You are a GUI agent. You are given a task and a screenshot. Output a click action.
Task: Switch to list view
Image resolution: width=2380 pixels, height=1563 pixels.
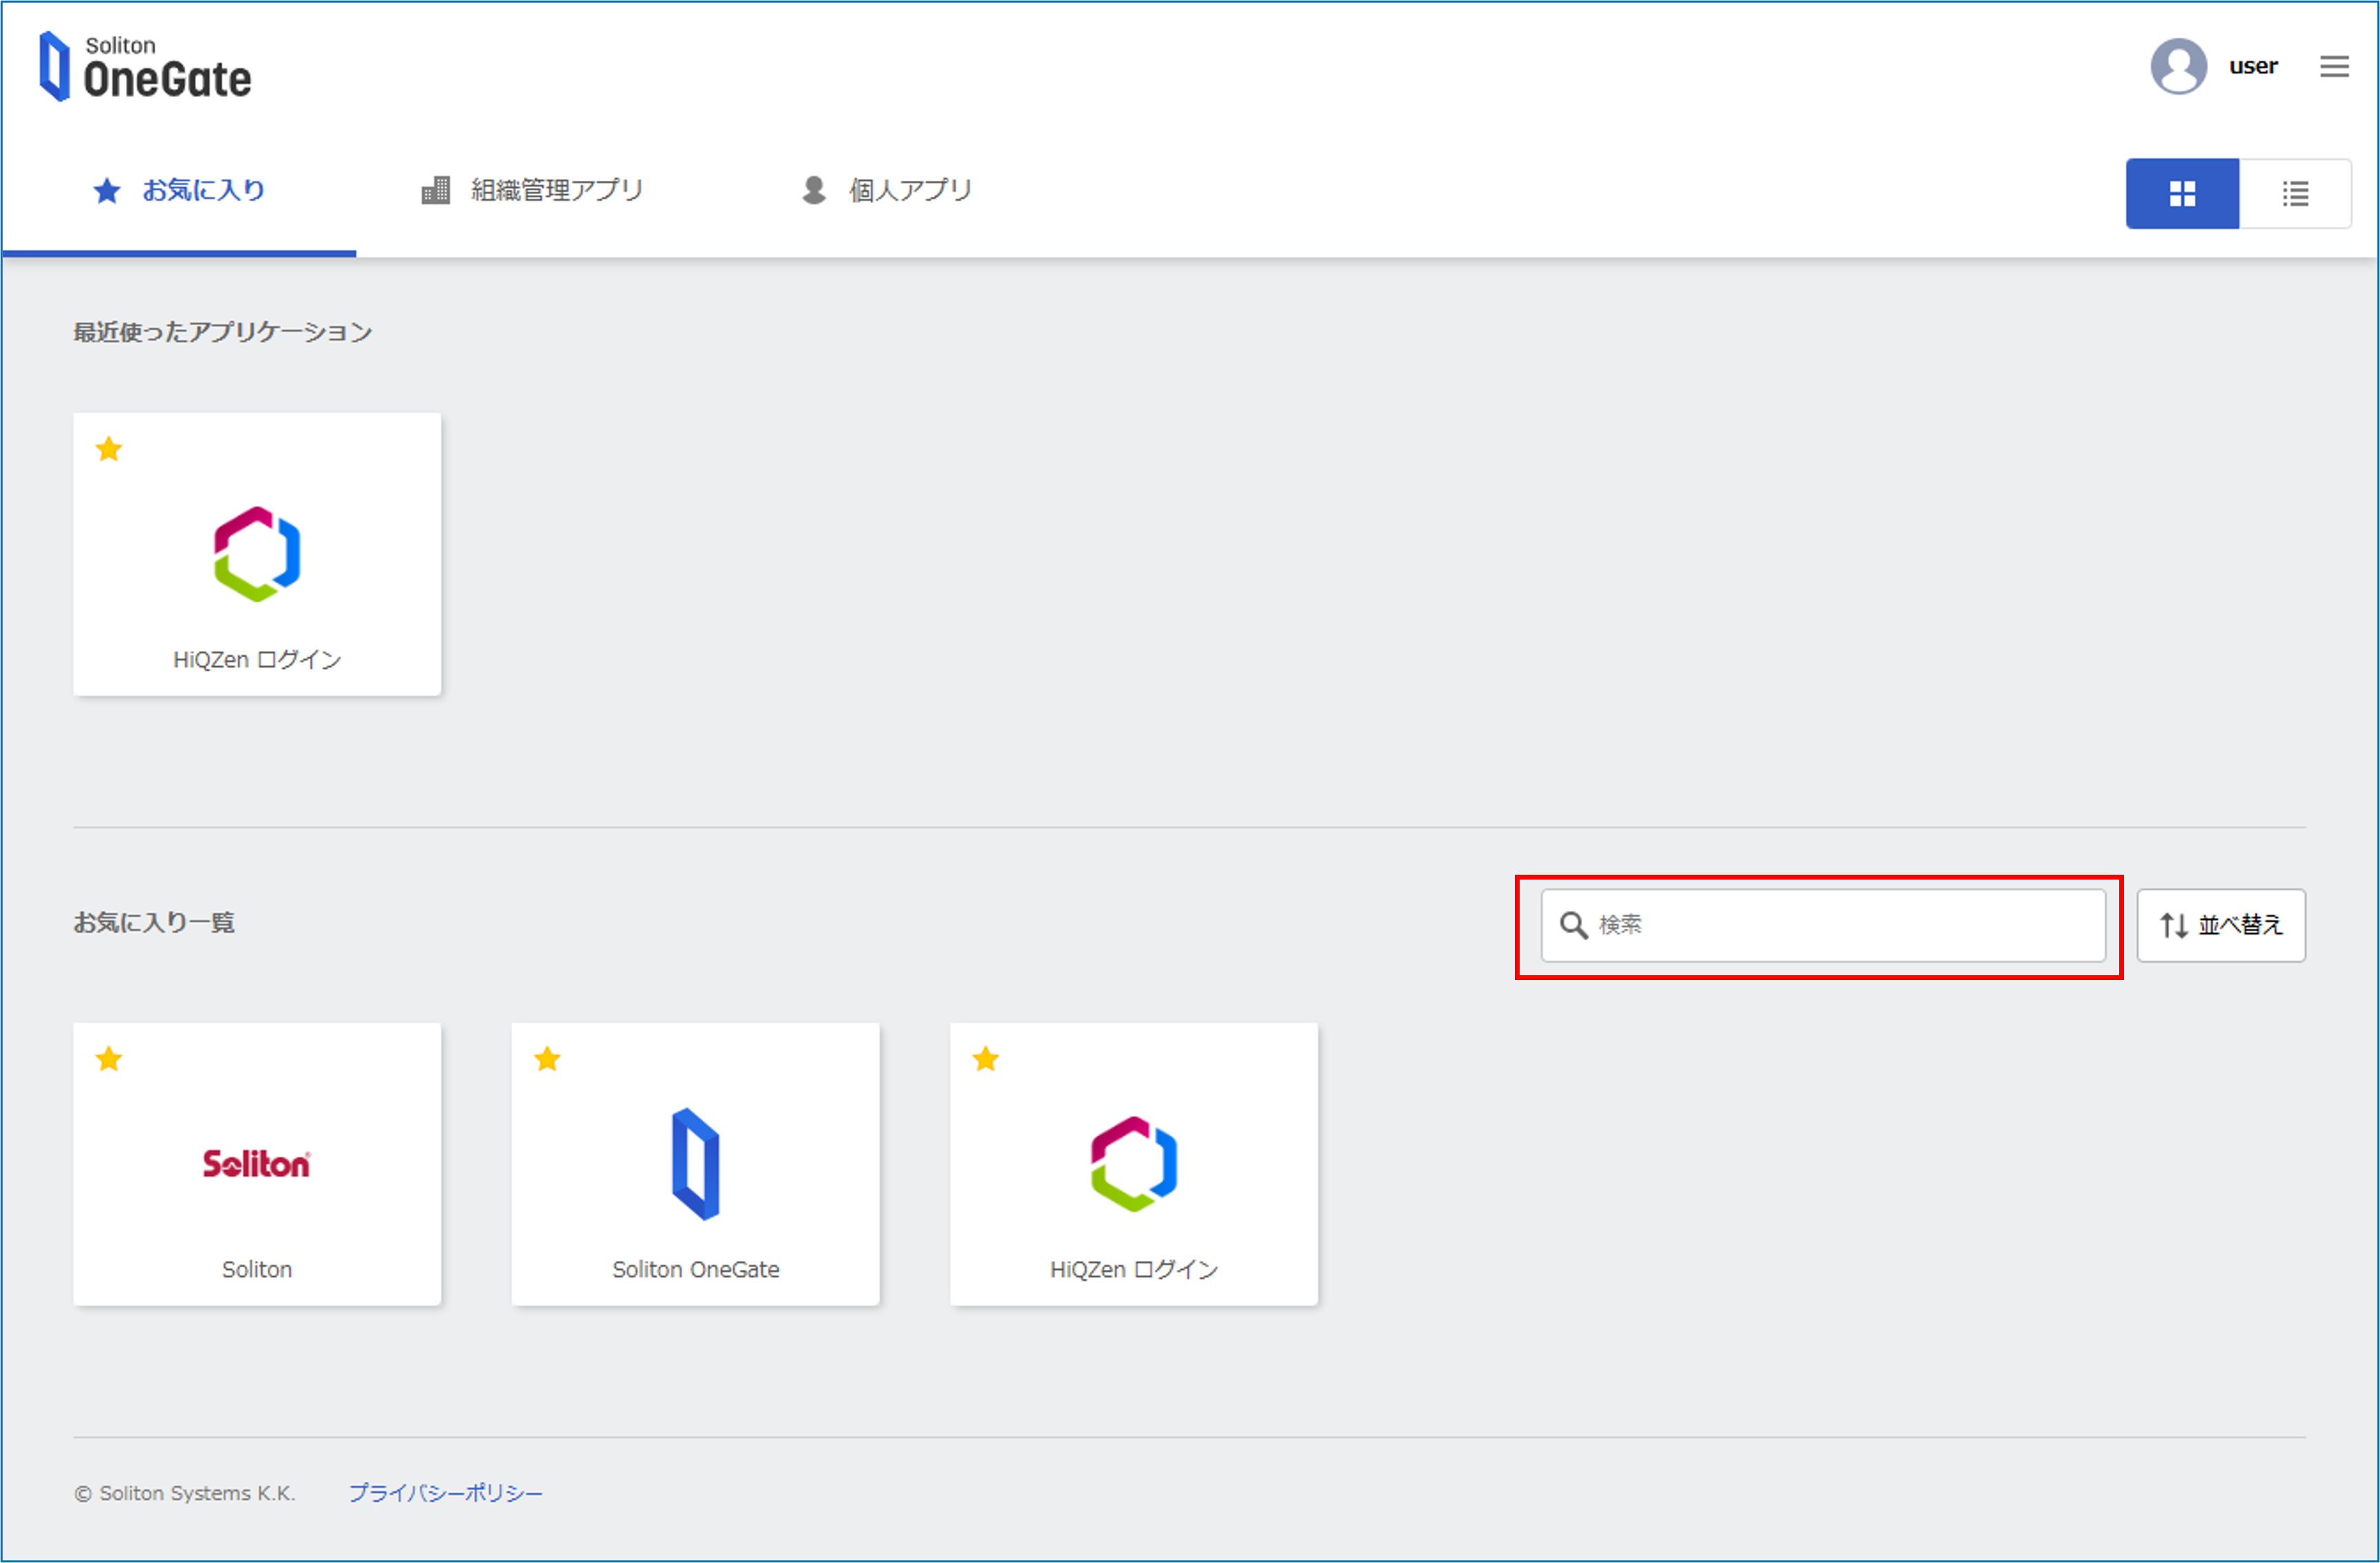point(2295,194)
